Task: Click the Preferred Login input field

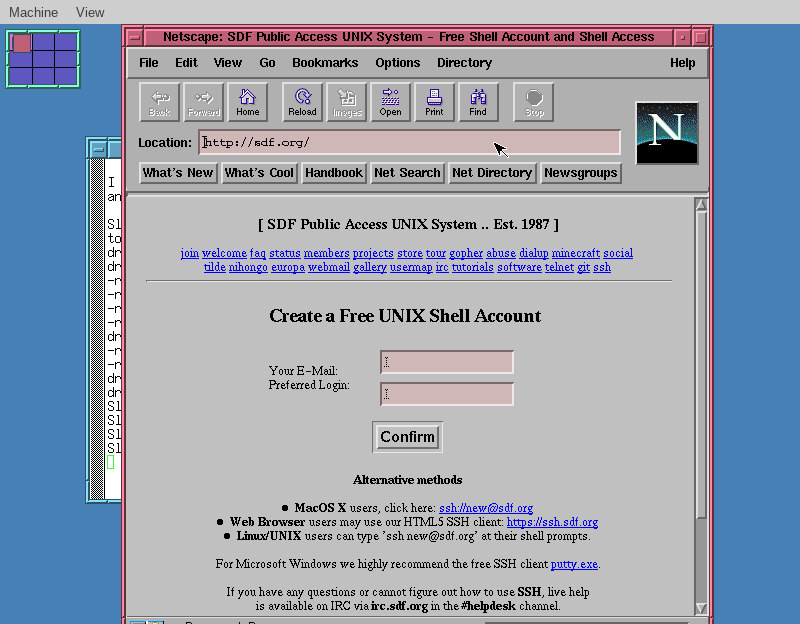Action: point(447,394)
